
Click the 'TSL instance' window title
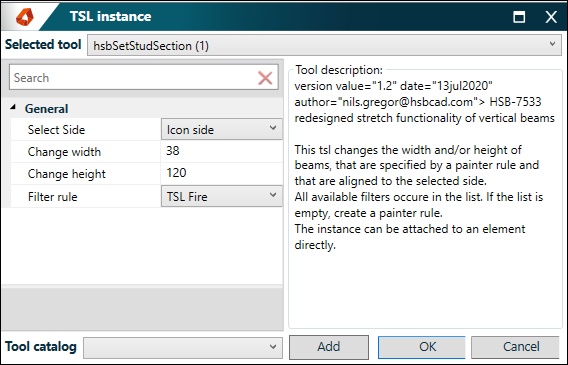[110, 16]
